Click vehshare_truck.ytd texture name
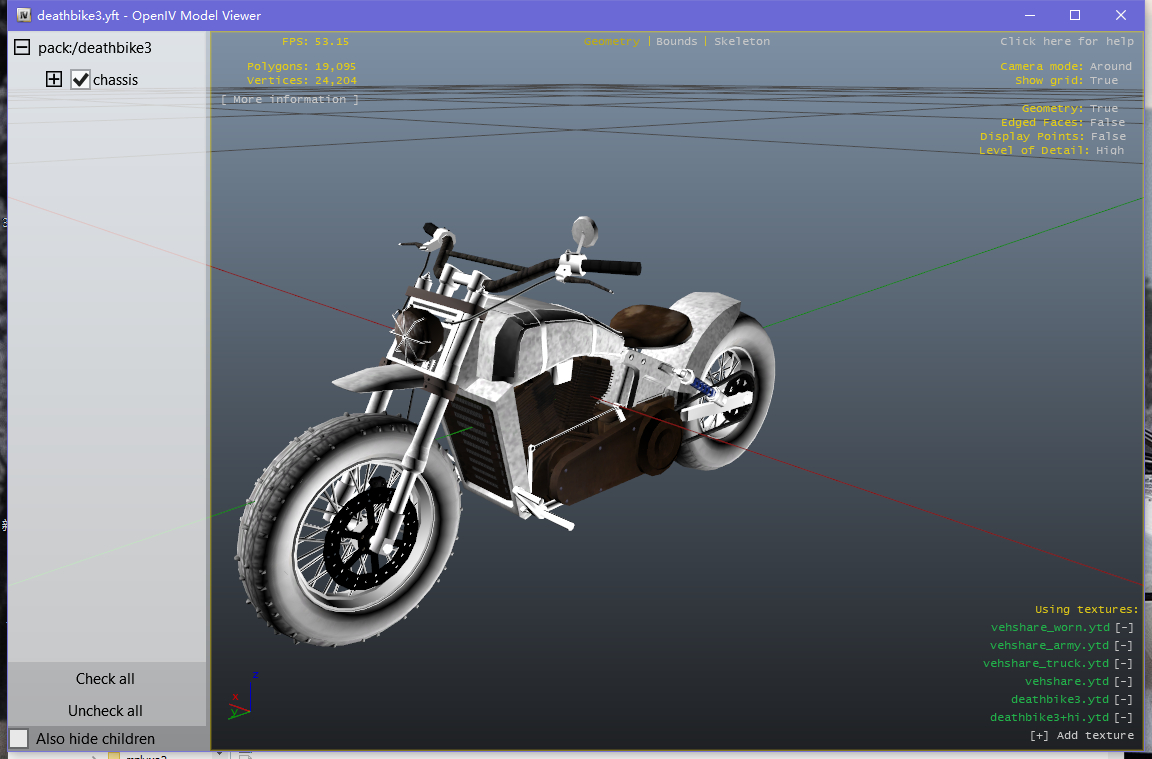Screen dimensions: 1152x759 click(1046, 663)
